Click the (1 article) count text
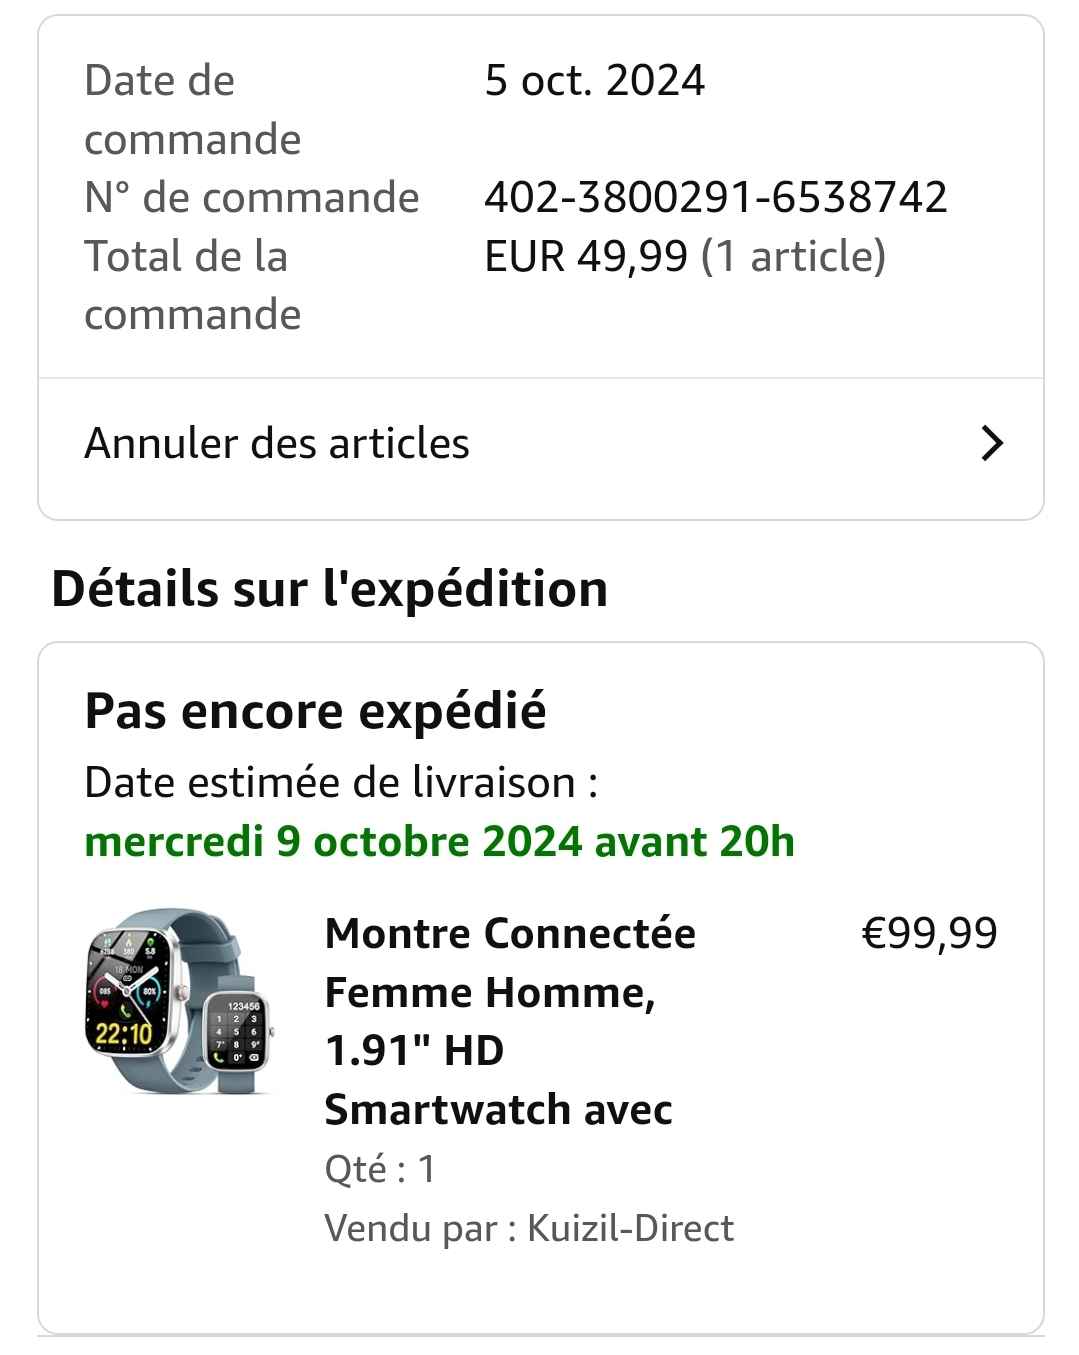The height and width of the screenshot is (1355, 1079). tap(793, 256)
